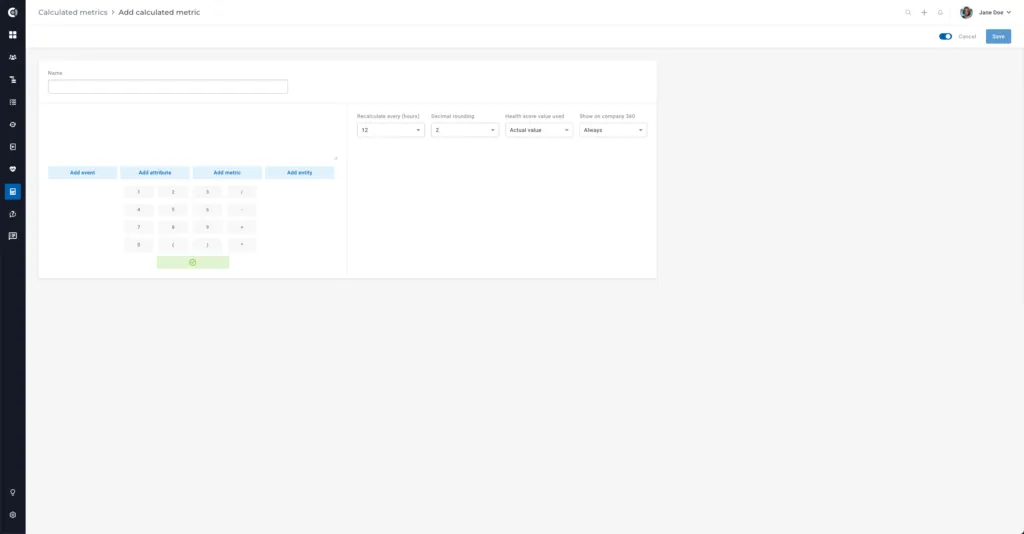Image resolution: width=1024 pixels, height=534 pixels.
Task: Click keypad multiply asterisk key
Action: (x=242, y=245)
